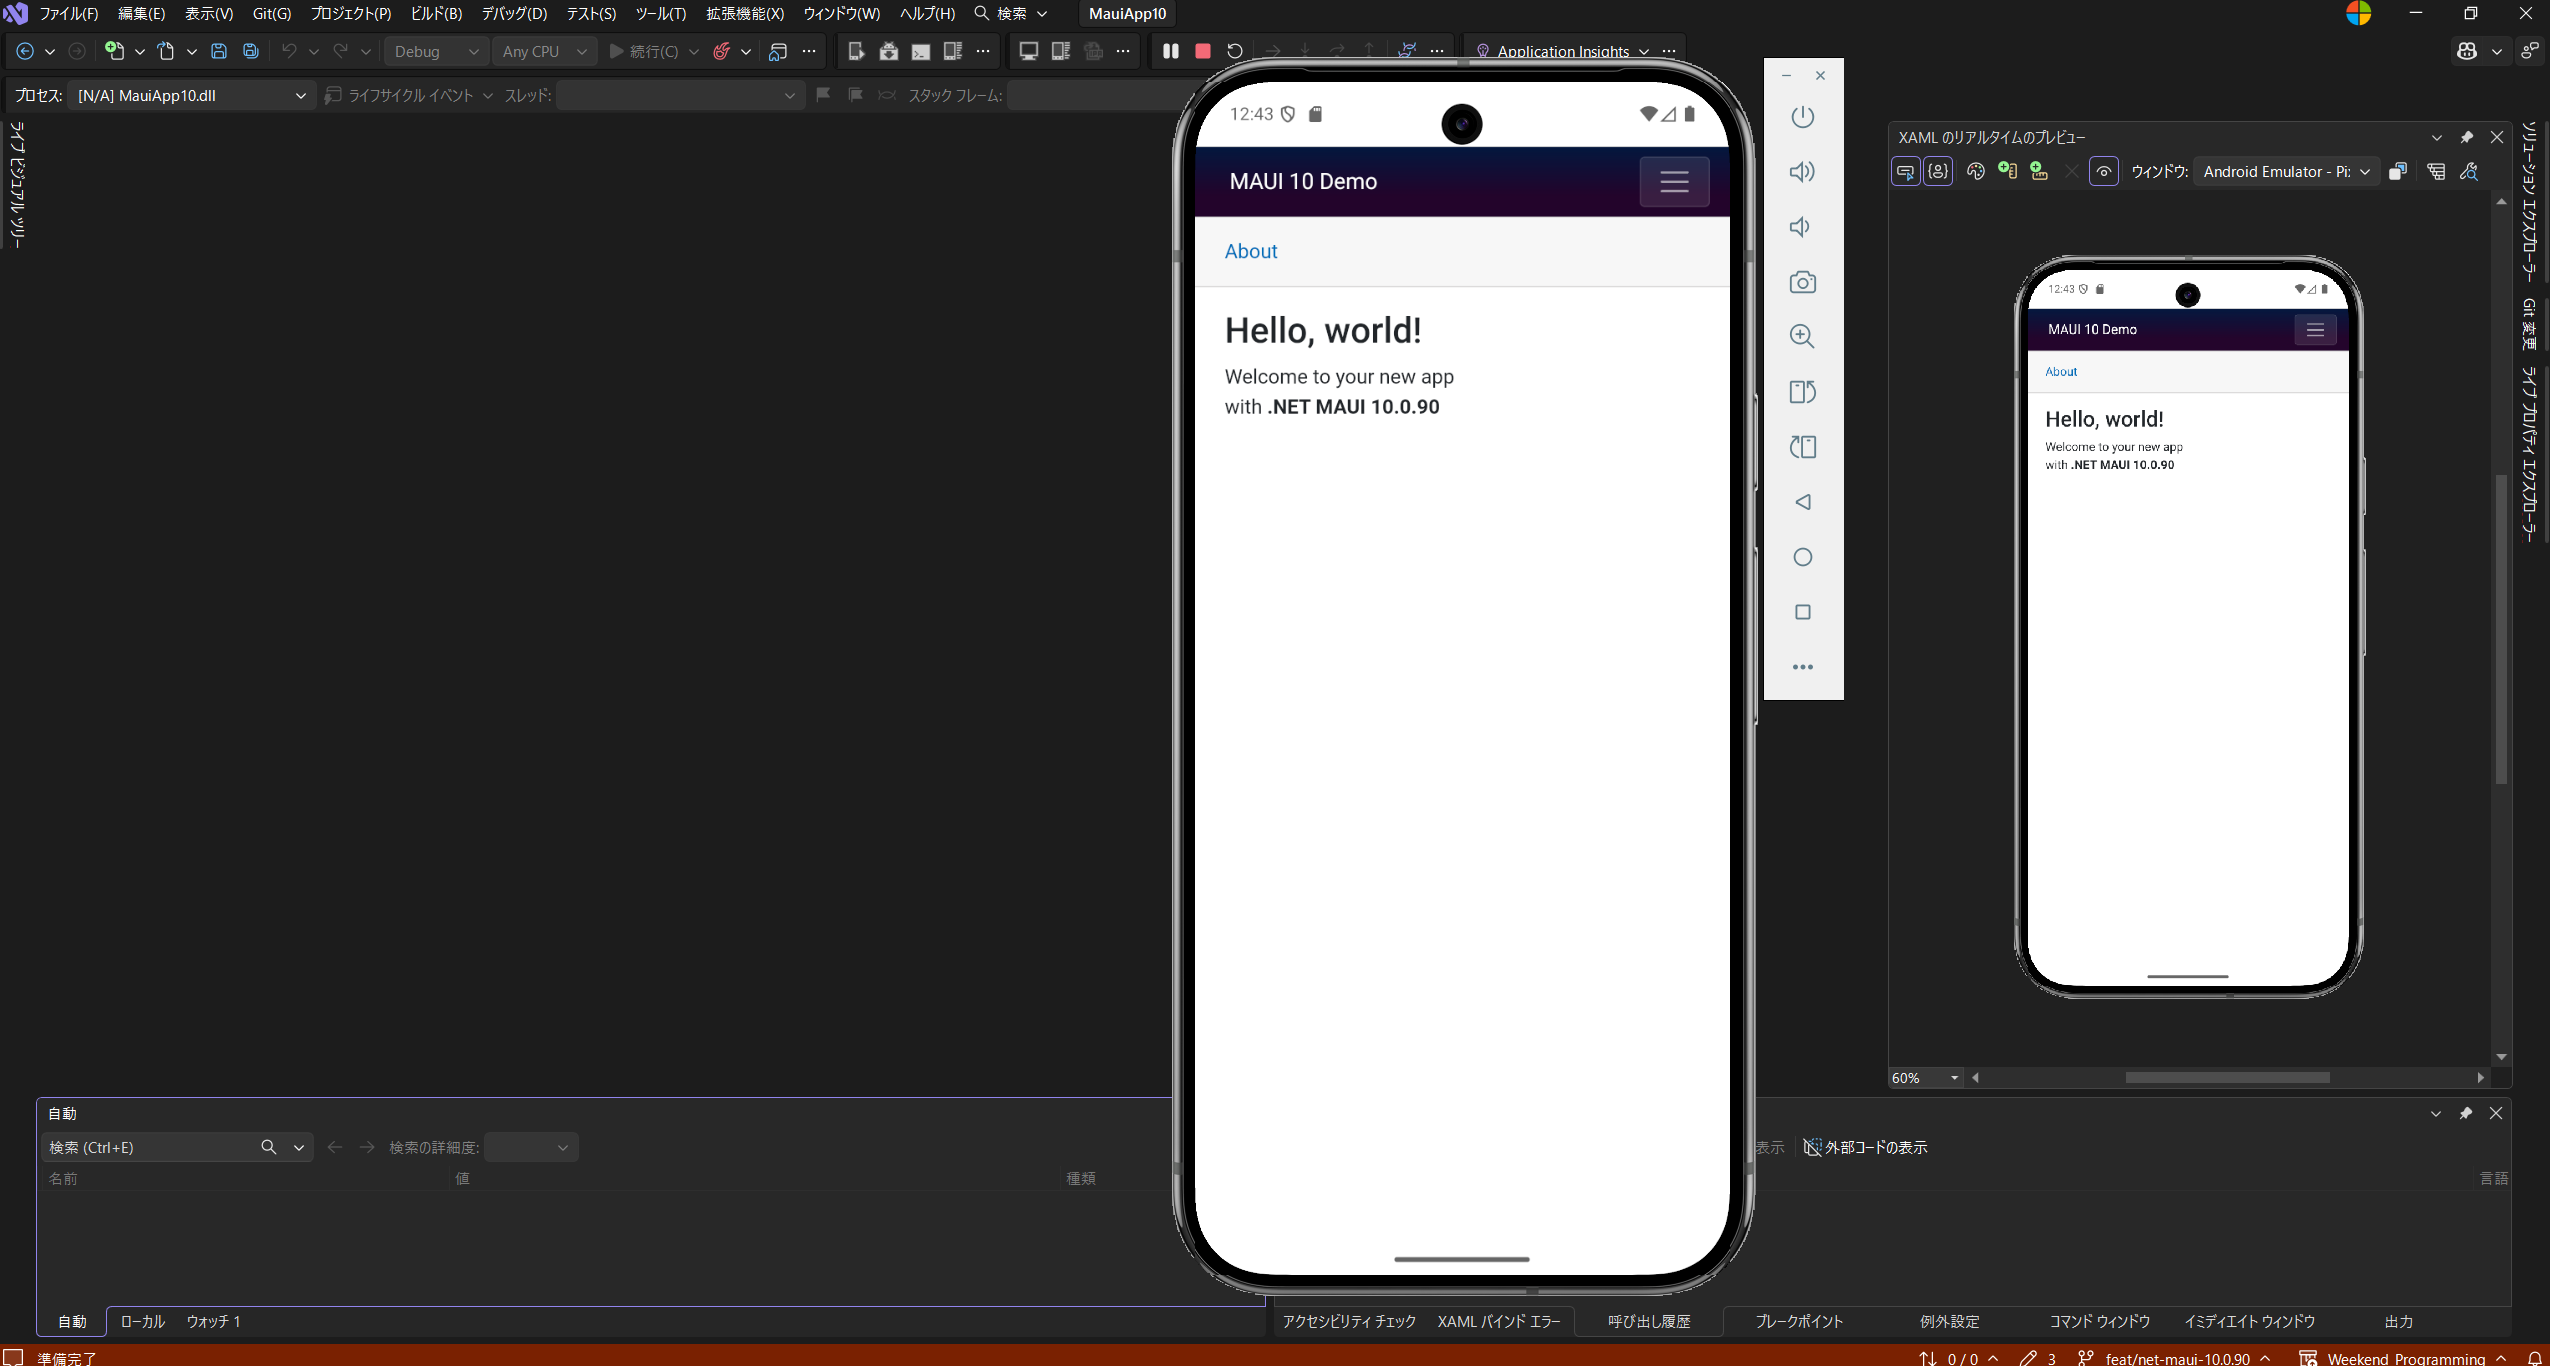2550x1366 pixels.
Task: Switch to the Locals tab (ローカル)
Action: click(142, 1321)
